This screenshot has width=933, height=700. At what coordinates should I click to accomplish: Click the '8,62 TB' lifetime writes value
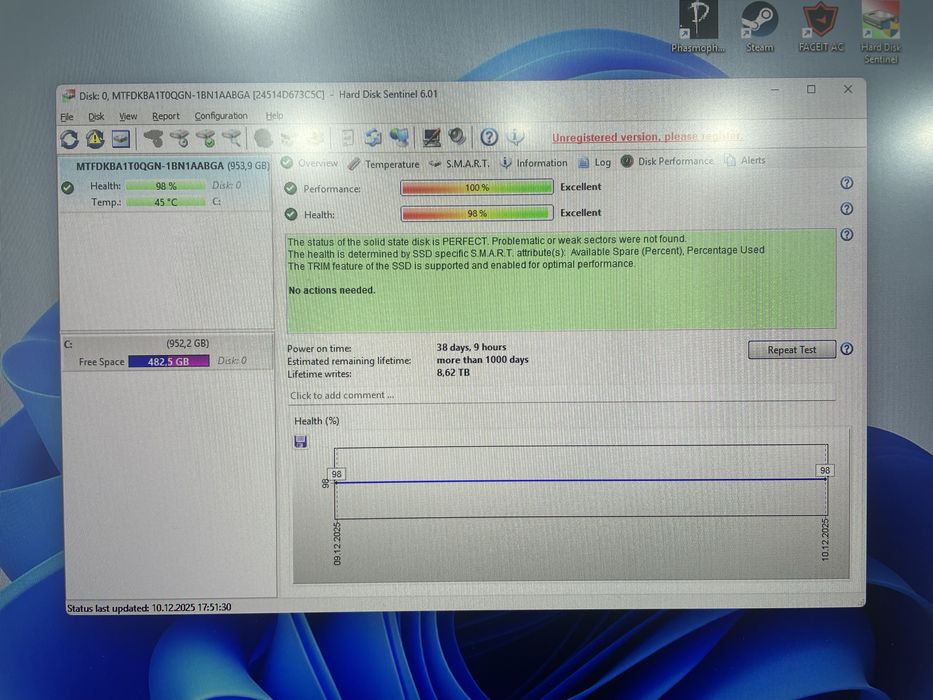click(x=453, y=373)
